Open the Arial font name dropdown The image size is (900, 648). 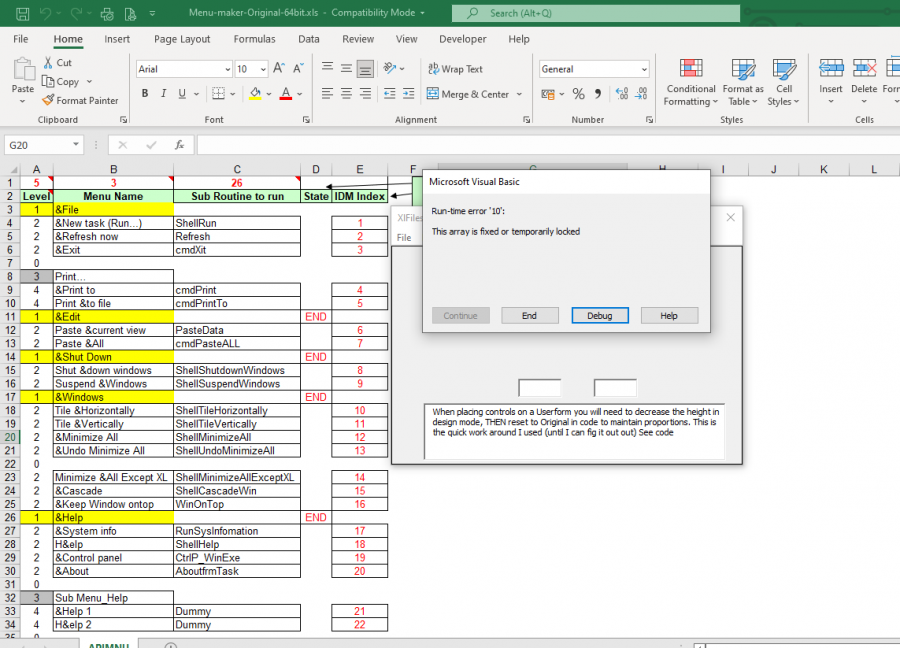coord(227,69)
